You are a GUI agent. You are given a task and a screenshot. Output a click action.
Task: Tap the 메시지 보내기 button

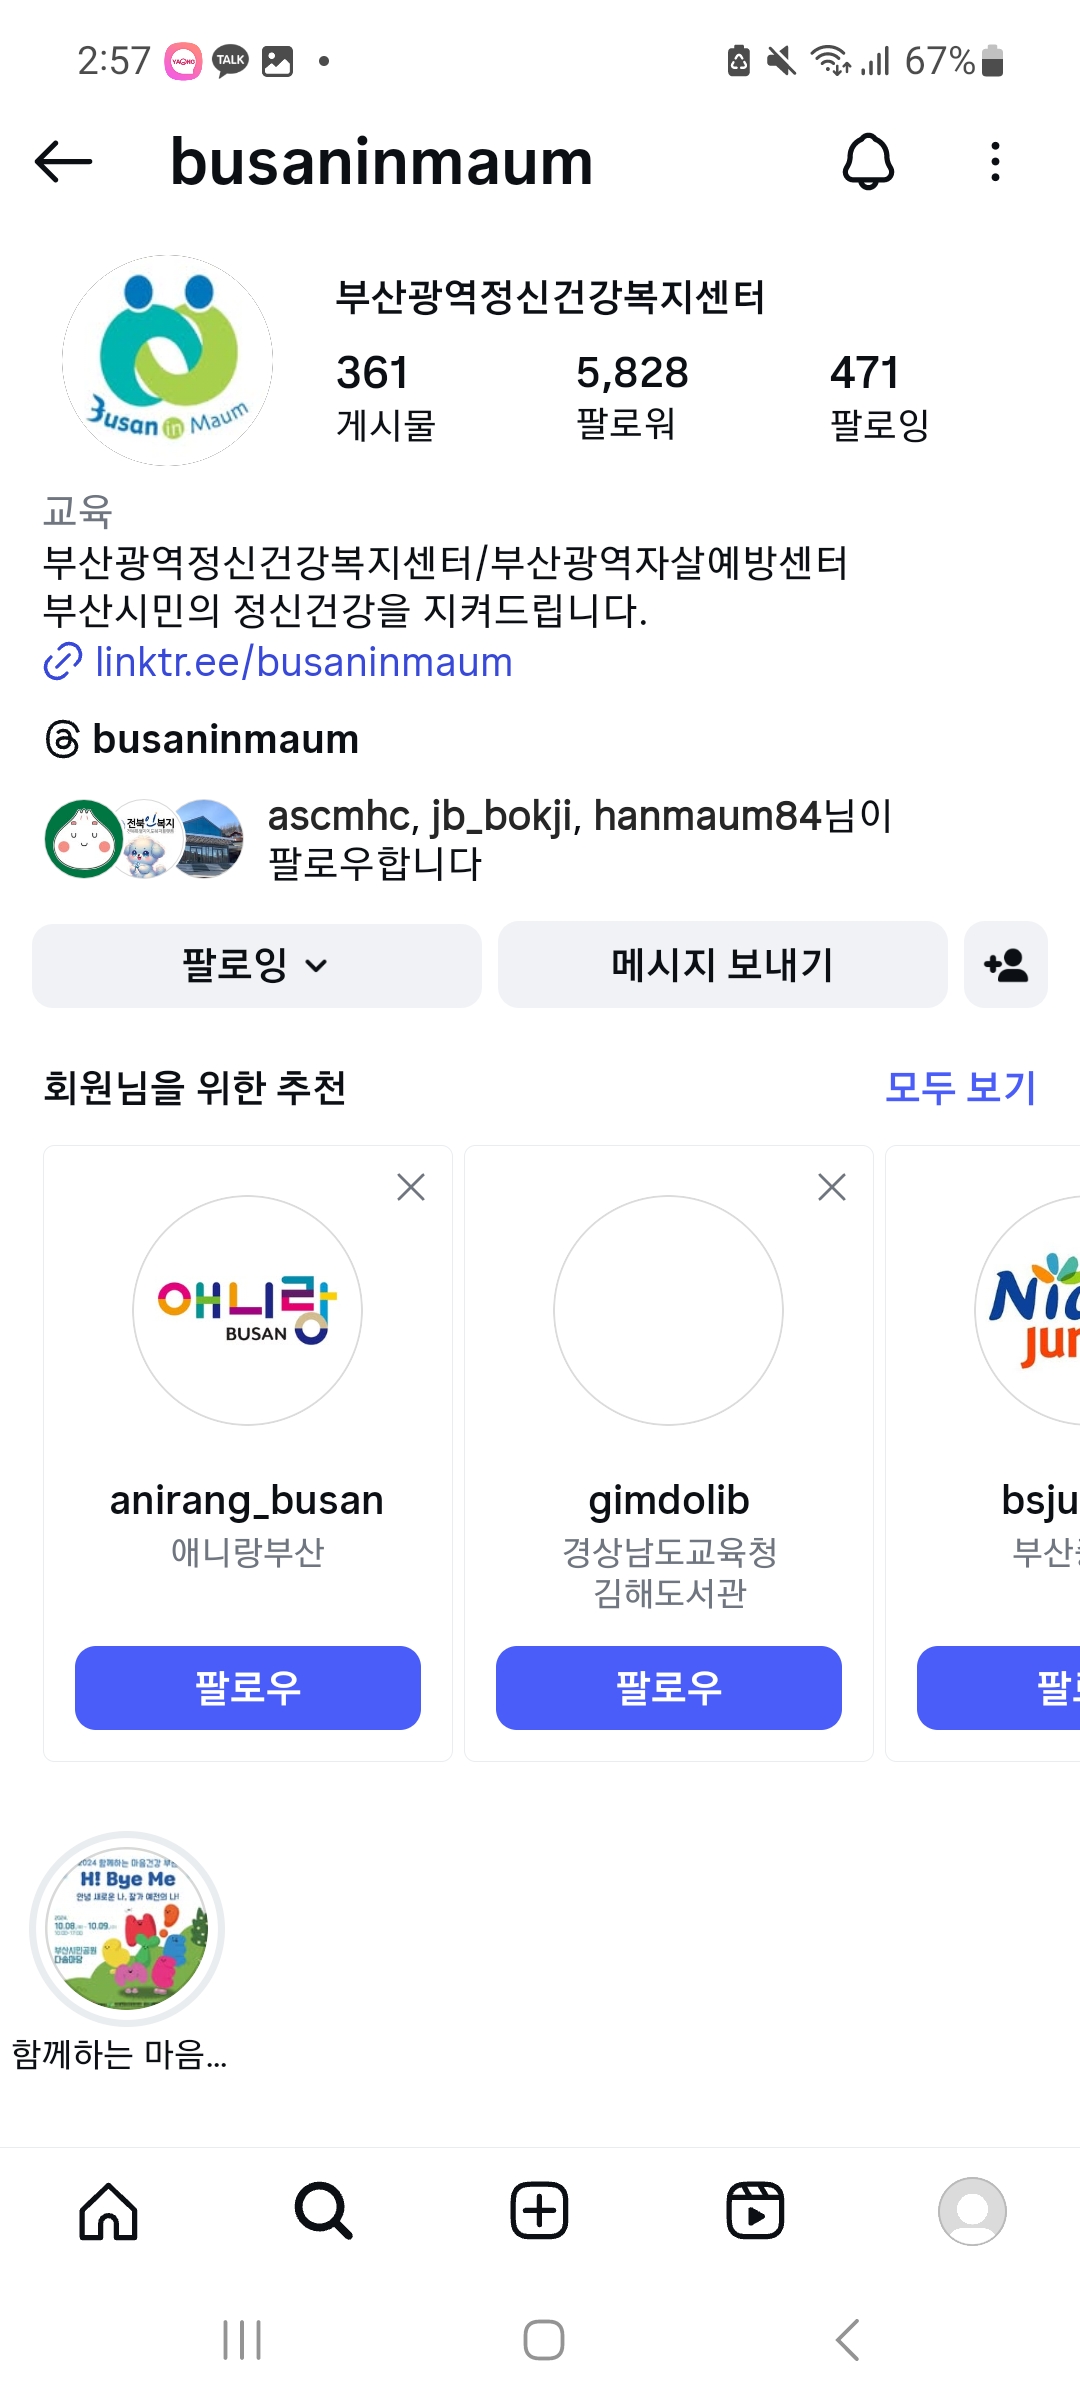tap(722, 965)
